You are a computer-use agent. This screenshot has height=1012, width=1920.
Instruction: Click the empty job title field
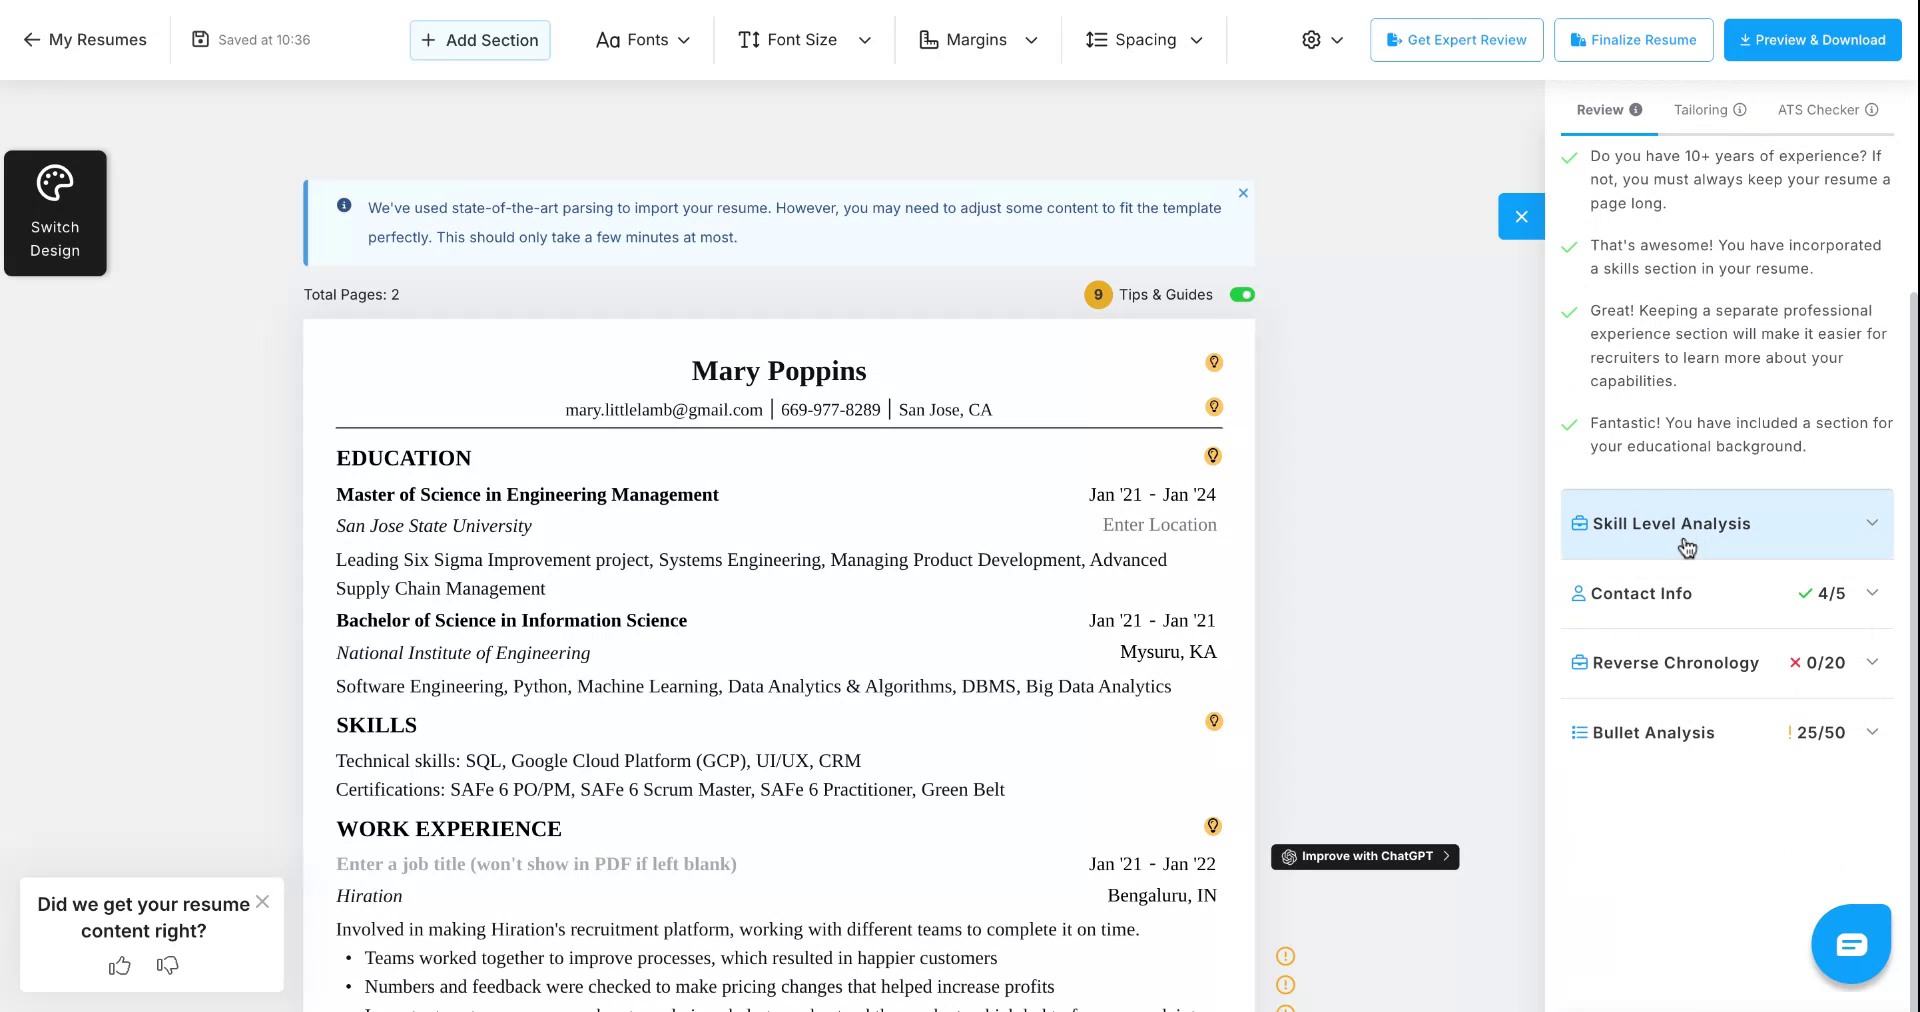536,864
